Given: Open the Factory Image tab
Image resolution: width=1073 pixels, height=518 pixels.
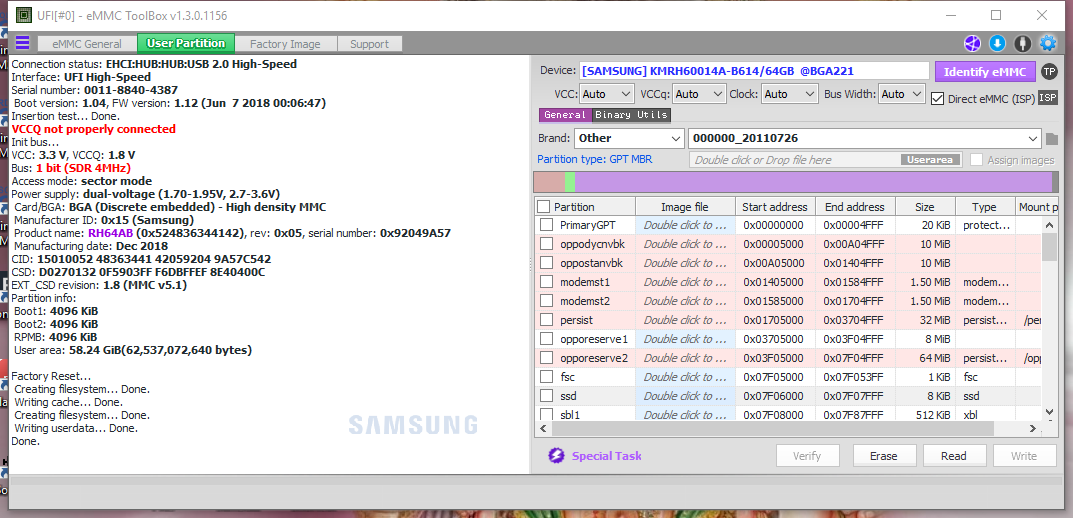Looking at the screenshot, I should [x=285, y=44].
